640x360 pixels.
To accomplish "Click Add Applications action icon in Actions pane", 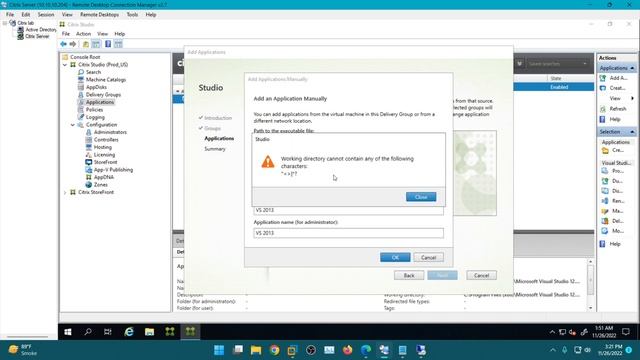I will [x=603, y=78].
